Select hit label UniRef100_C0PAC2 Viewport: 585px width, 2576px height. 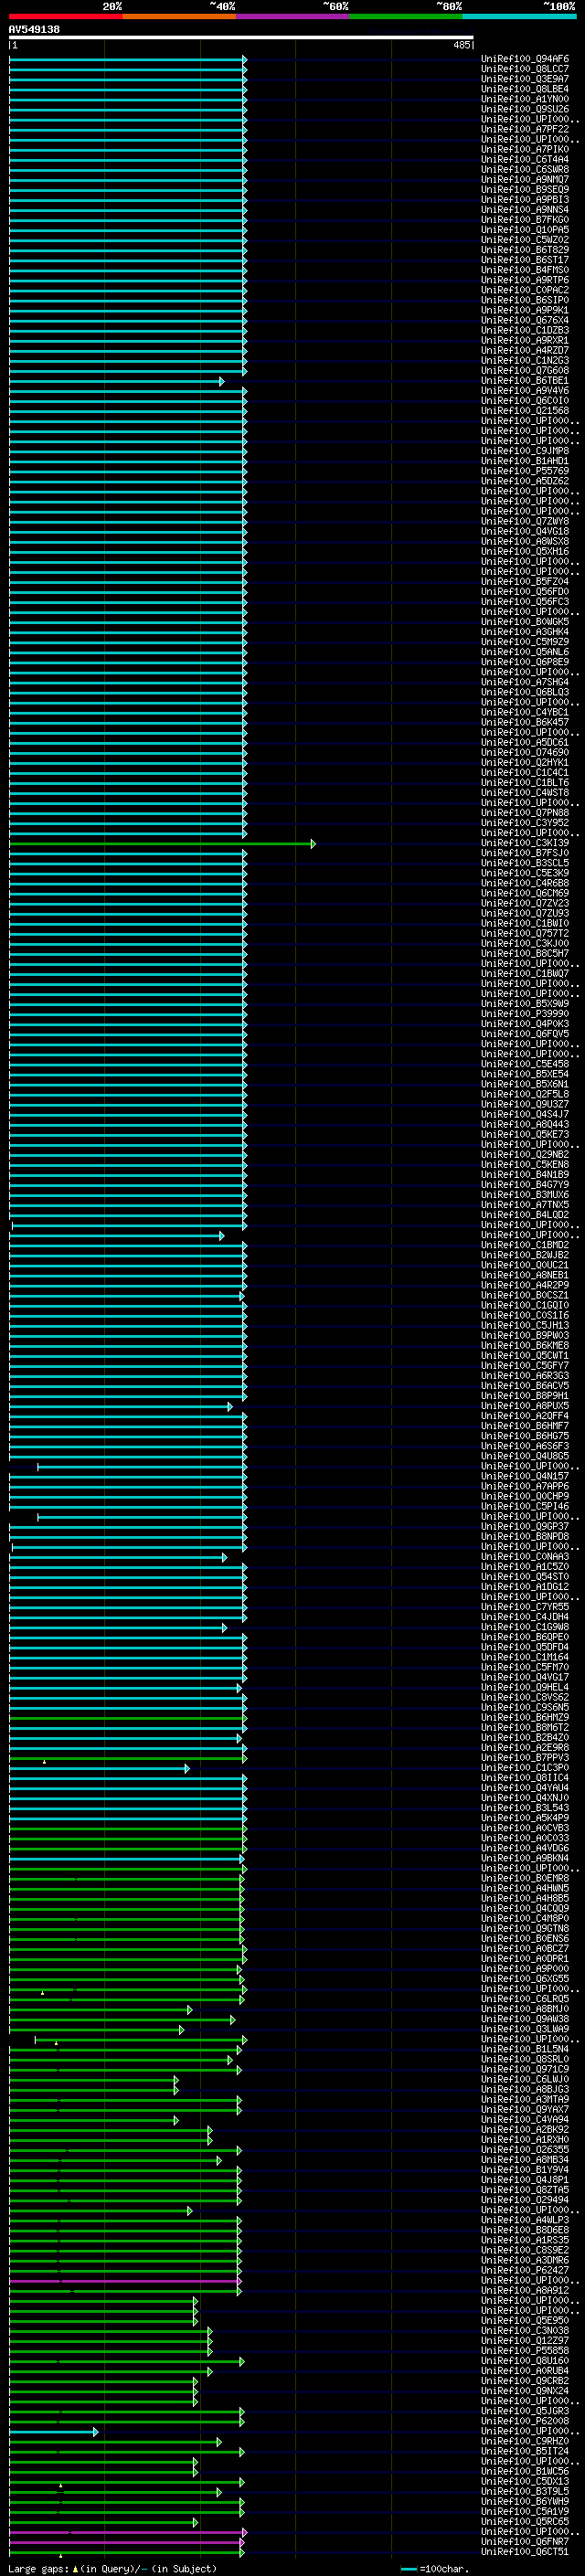525,290
